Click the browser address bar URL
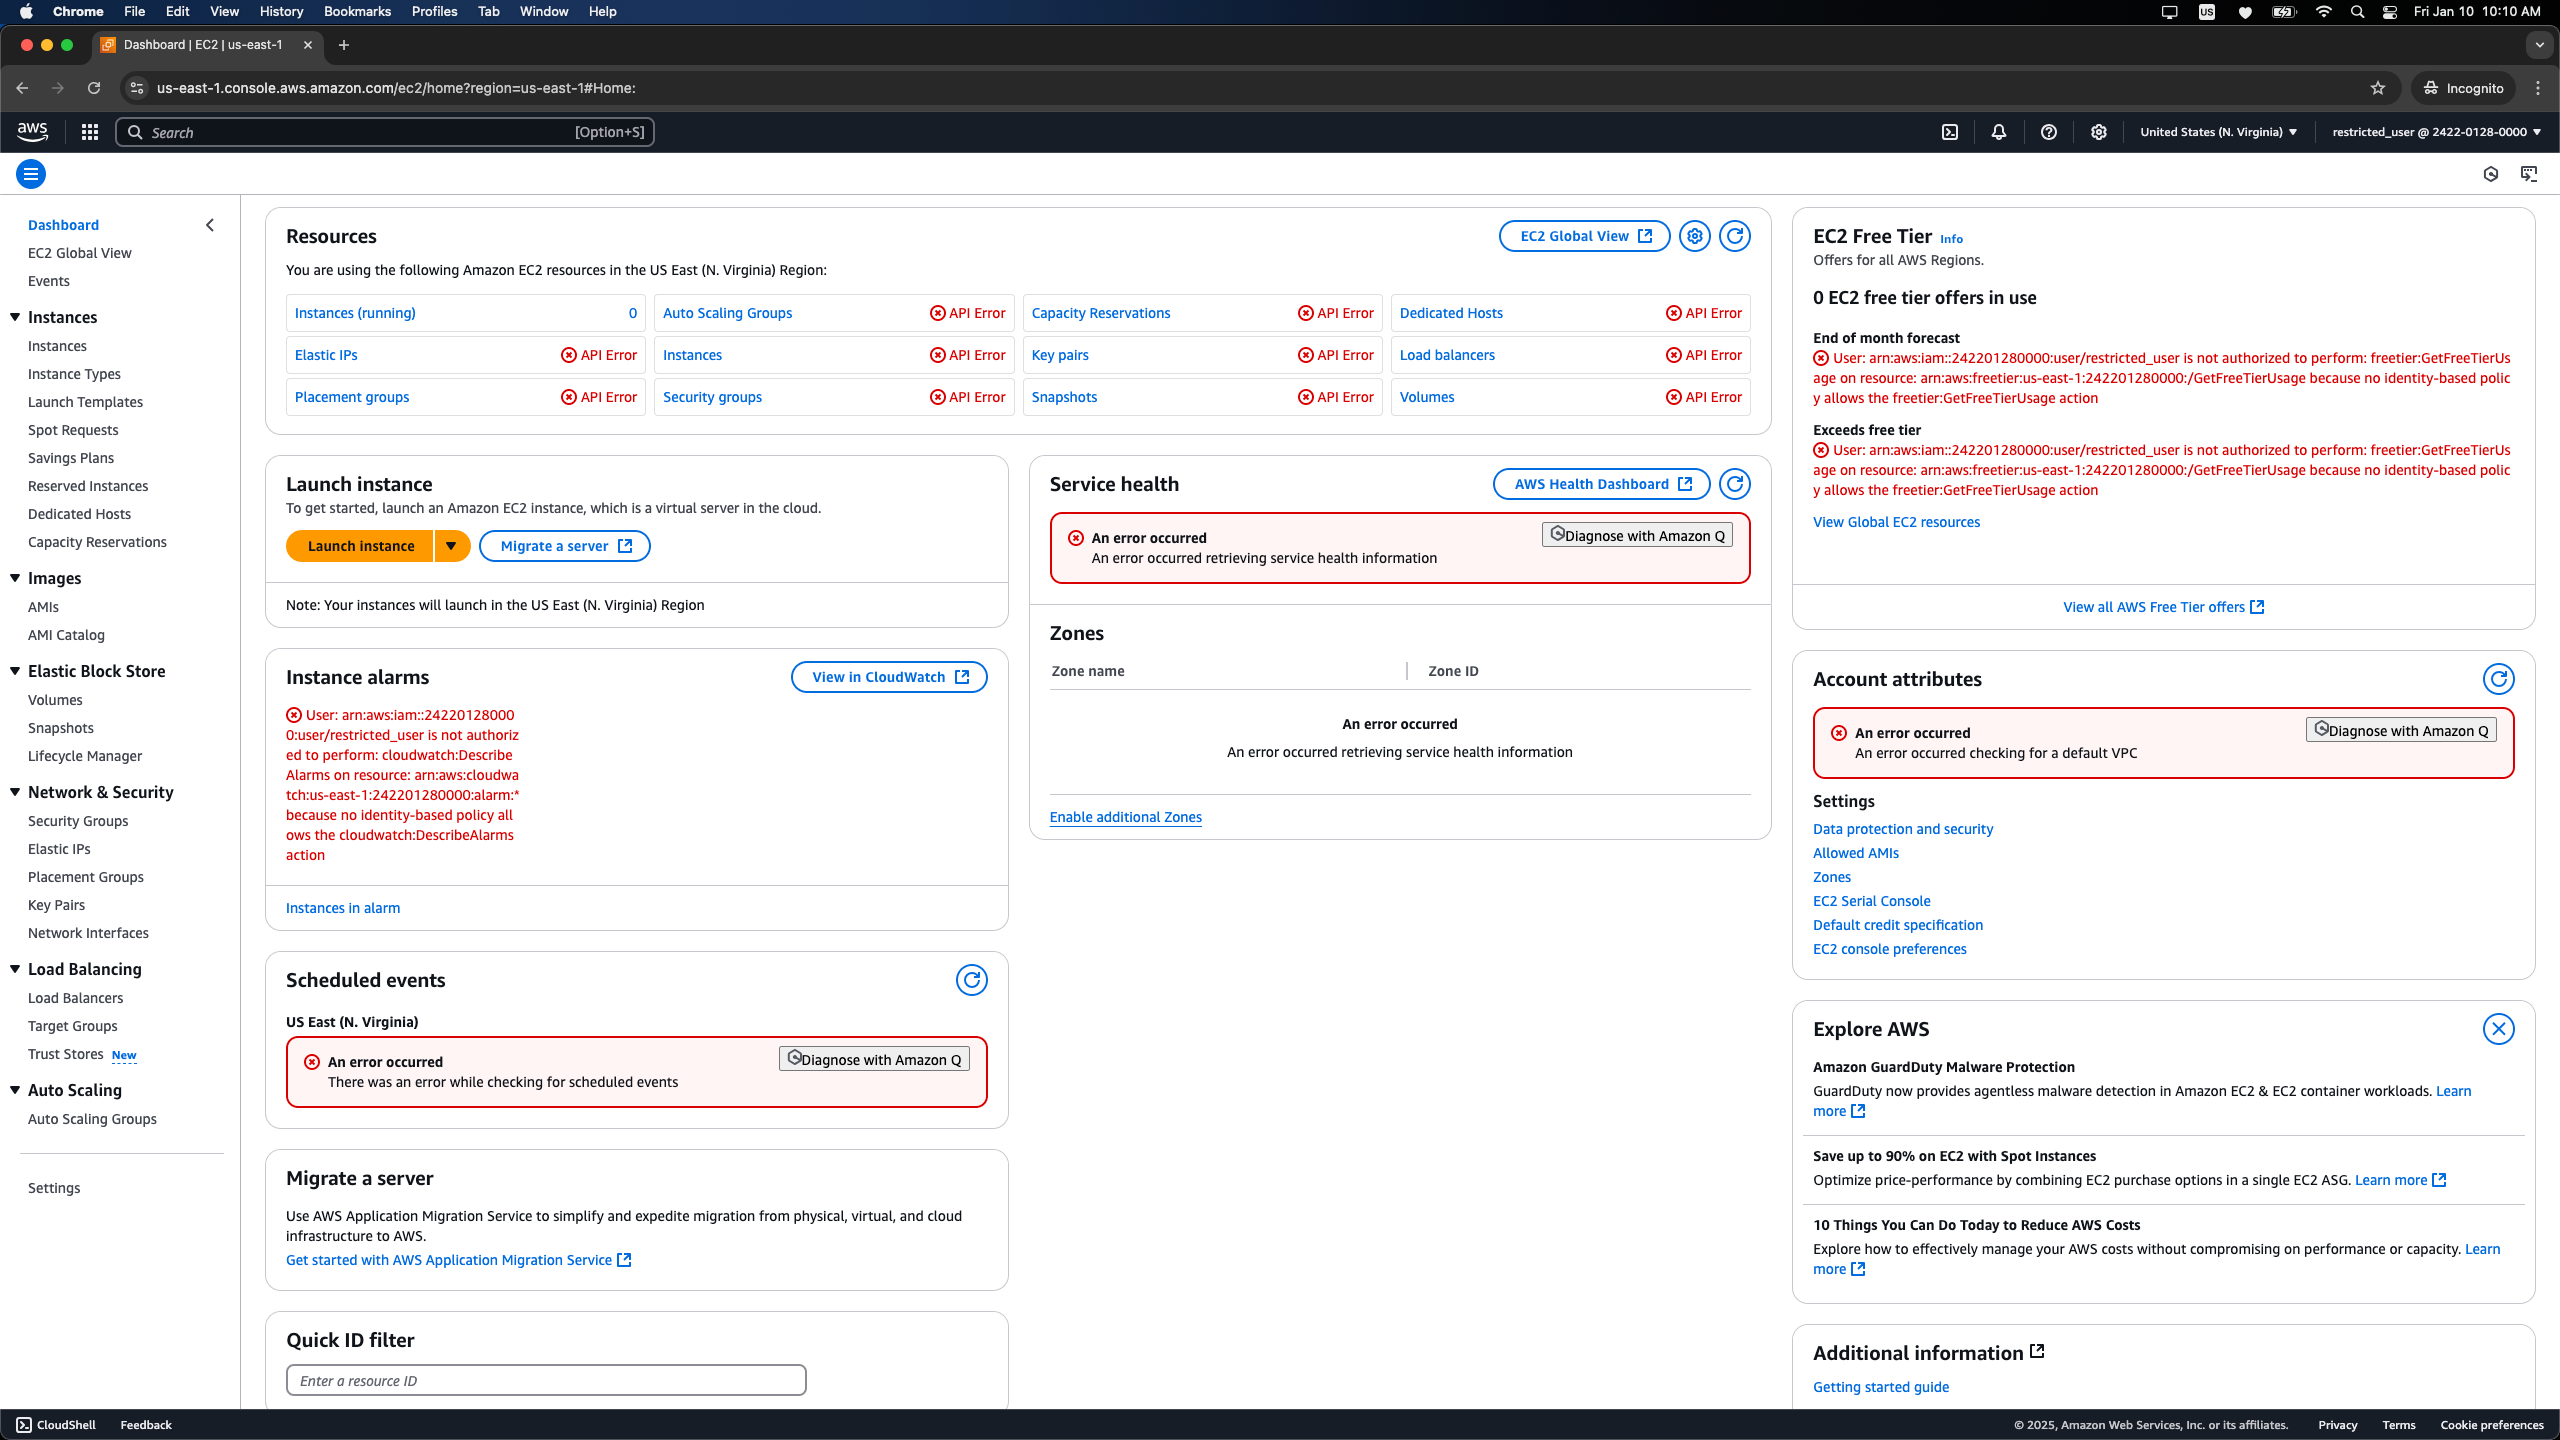Image resolution: width=2560 pixels, height=1440 pixels. click(396, 88)
